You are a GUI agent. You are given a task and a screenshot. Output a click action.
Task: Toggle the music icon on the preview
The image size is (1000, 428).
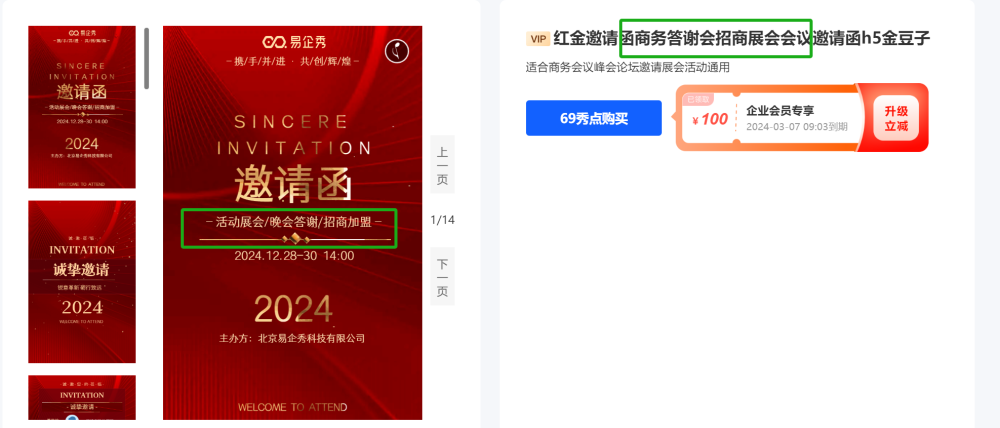397,51
